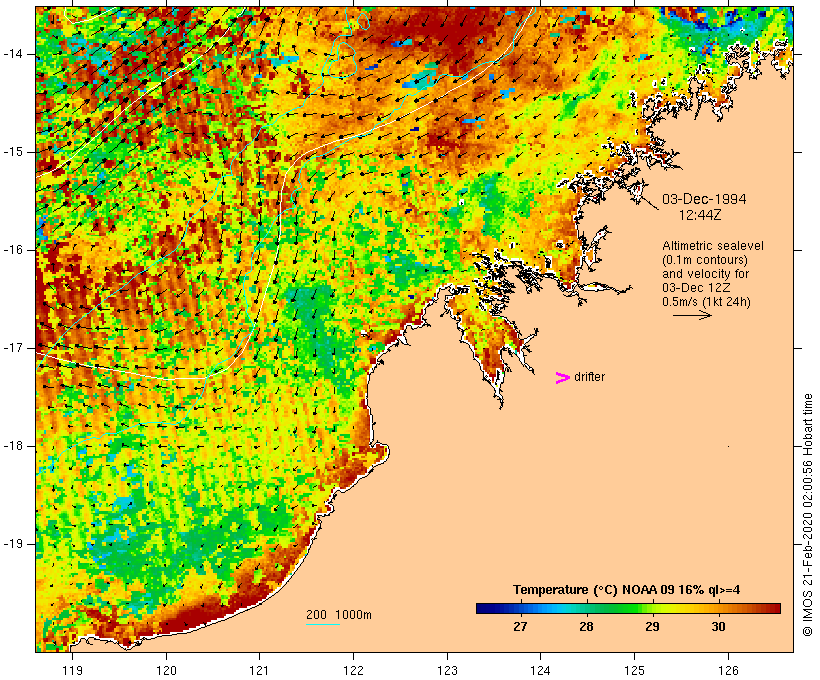Click the velocity scale arrow under 0.5m/s
Image resolution: width=820 pixels, height=680 pixels.
[x=692, y=315]
